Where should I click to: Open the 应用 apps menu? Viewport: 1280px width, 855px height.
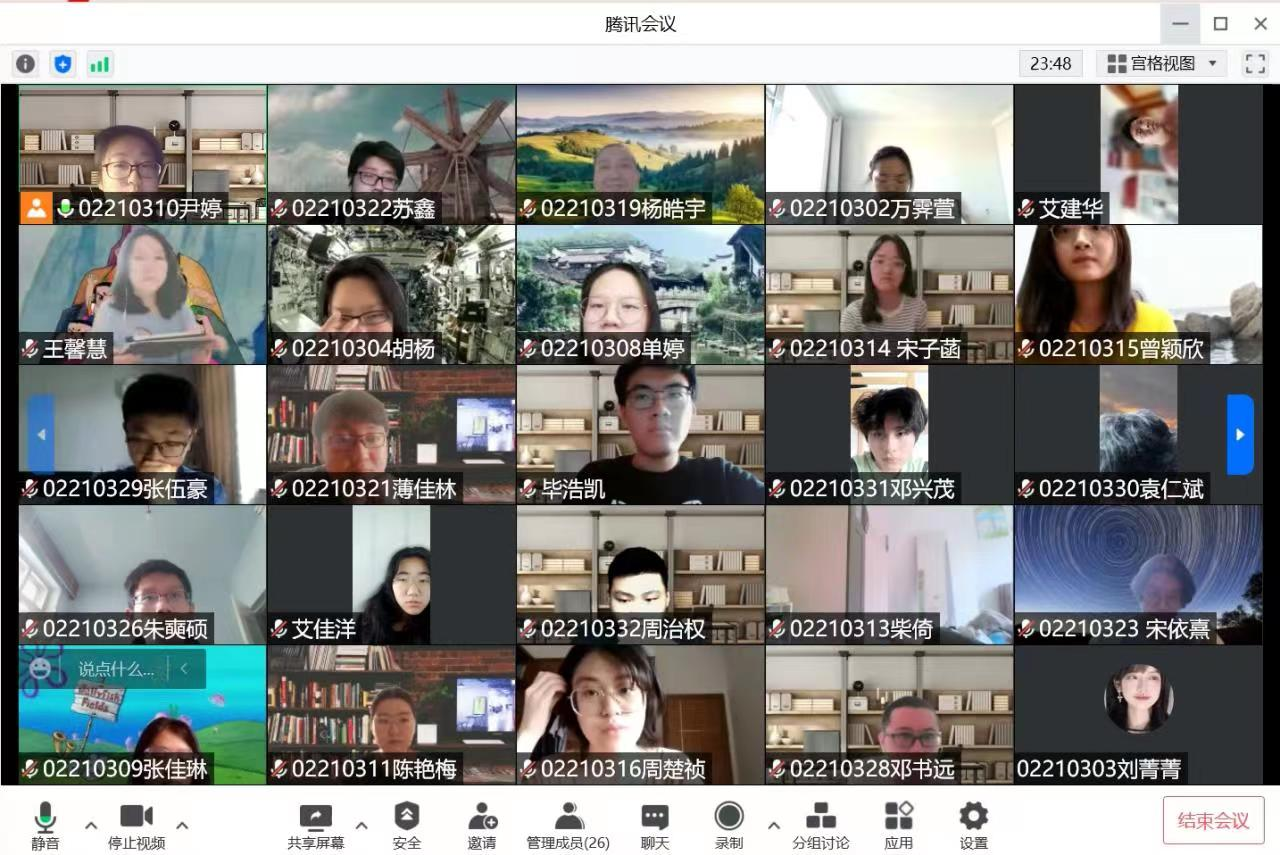point(899,826)
